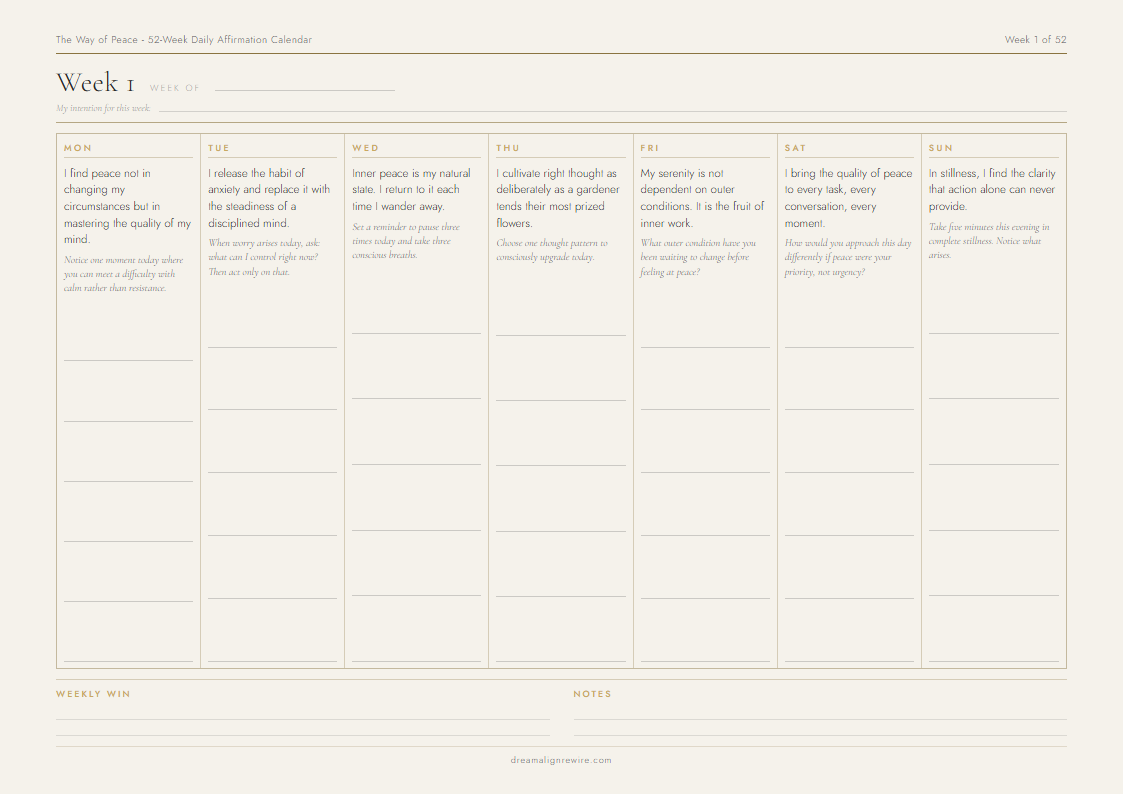Click the first writing line in the FRI column
Screen dimensions: 1123x794
click(705, 347)
